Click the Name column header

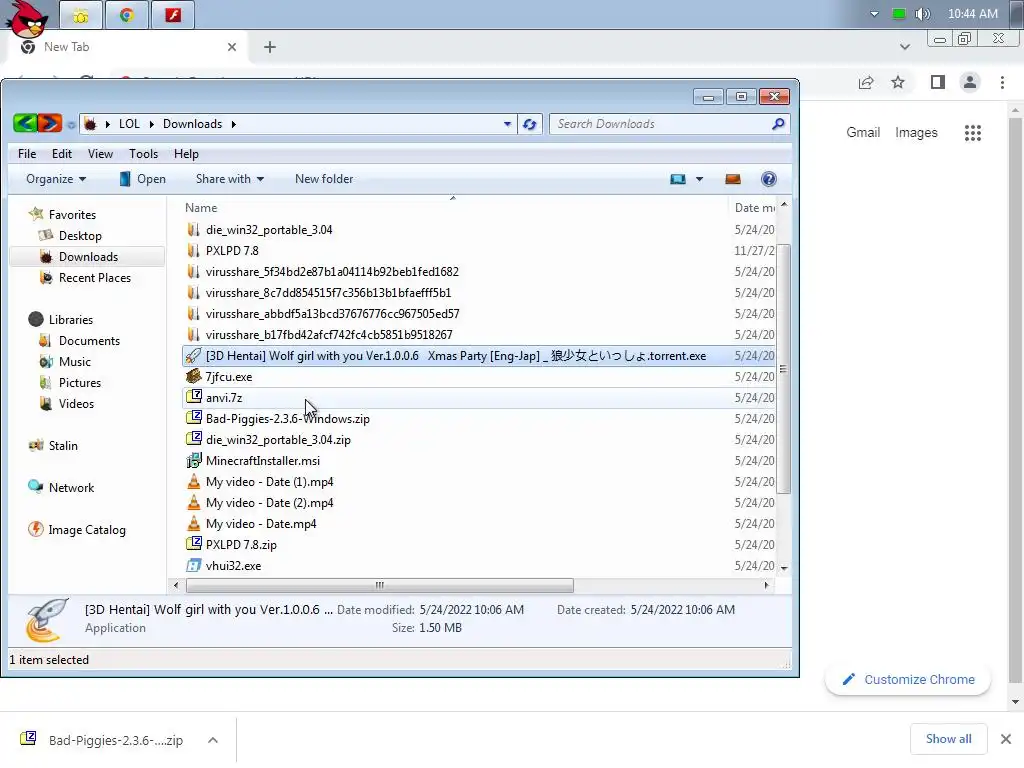click(x=454, y=208)
